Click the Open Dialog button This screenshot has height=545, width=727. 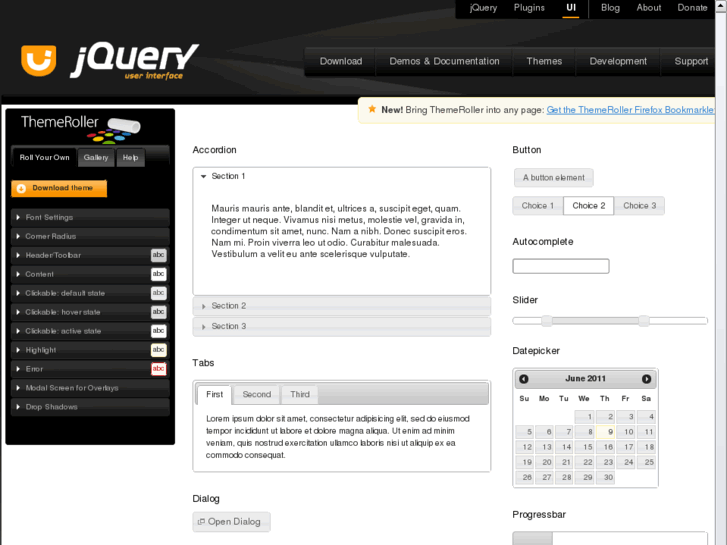231,522
